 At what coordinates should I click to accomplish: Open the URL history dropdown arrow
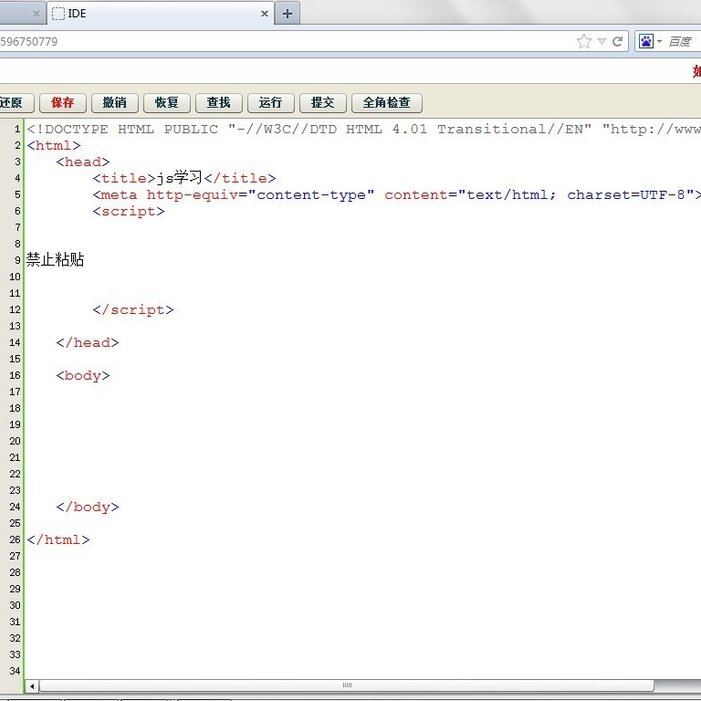602,42
